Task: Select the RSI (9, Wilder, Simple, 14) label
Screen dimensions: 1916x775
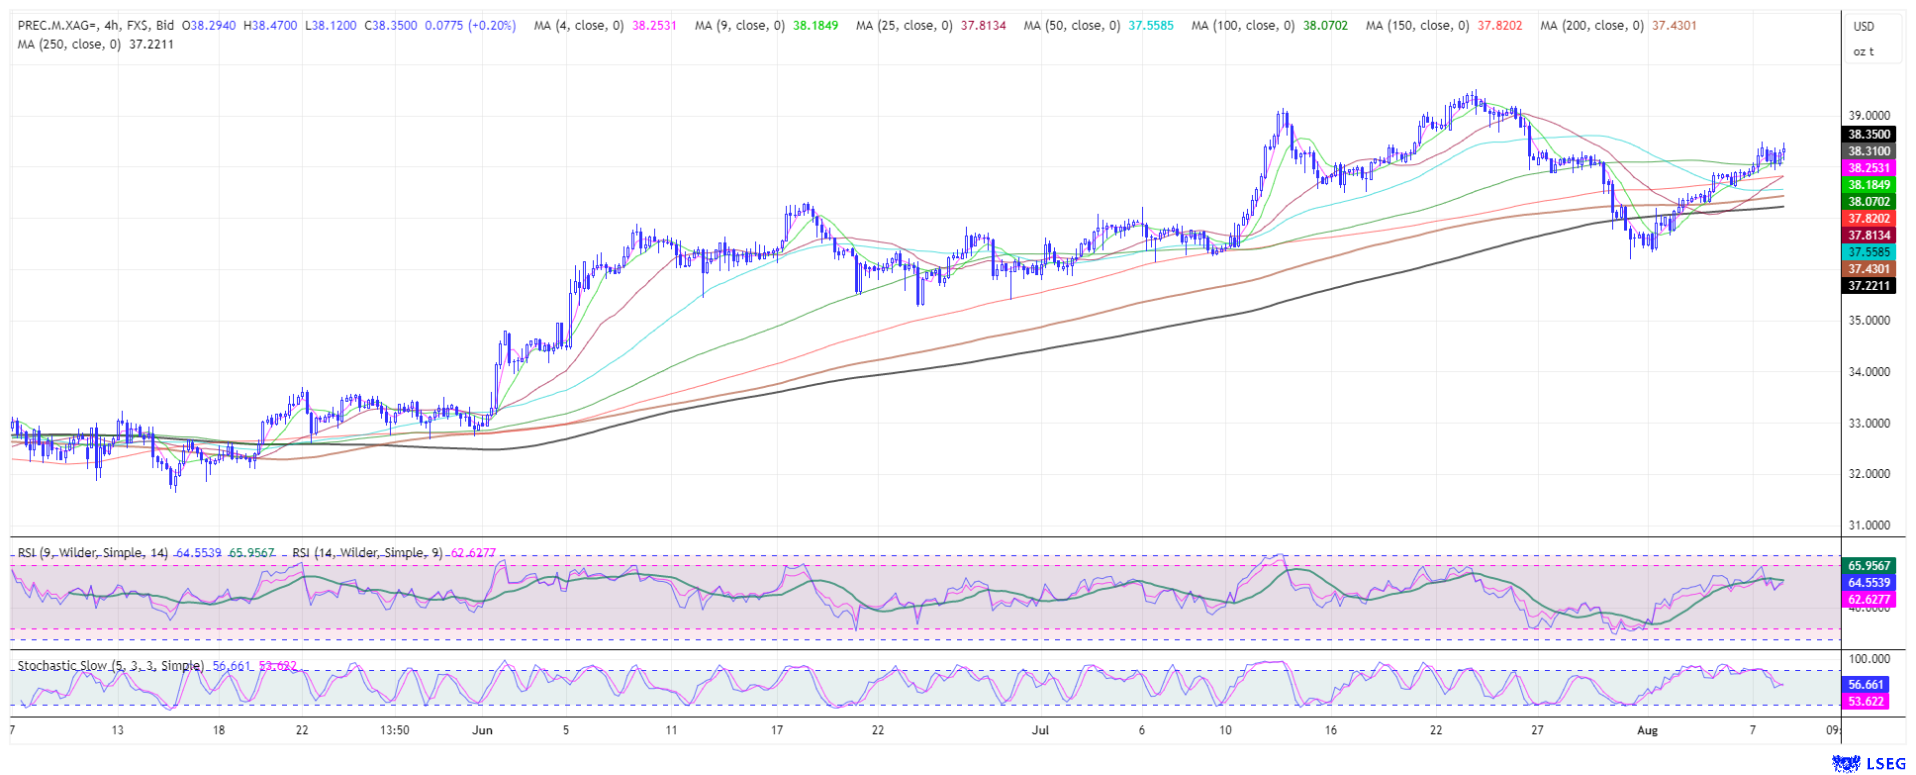Action: pyautogui.click(x=93, y=553)
